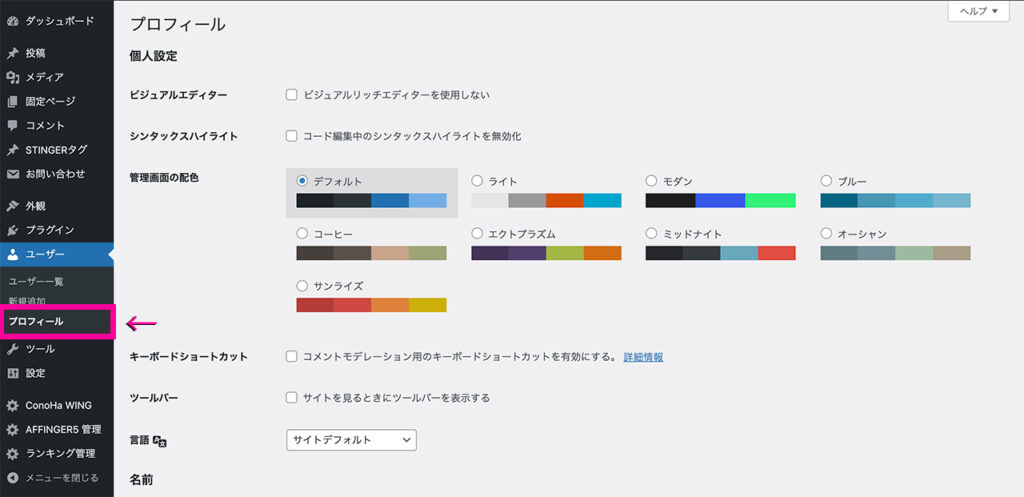Click the Dashboard gauge icon in the sidebar
The image size is (1024, 497).
coord(12,22)
